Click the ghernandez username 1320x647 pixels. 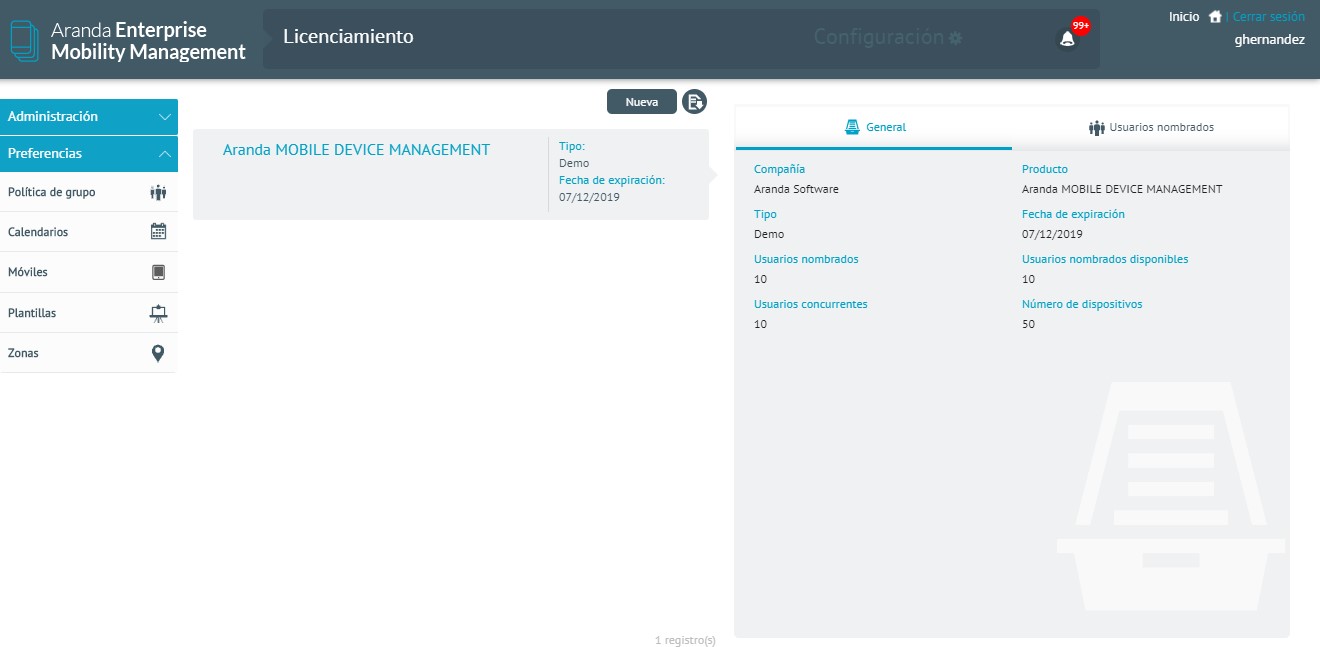1270,39
